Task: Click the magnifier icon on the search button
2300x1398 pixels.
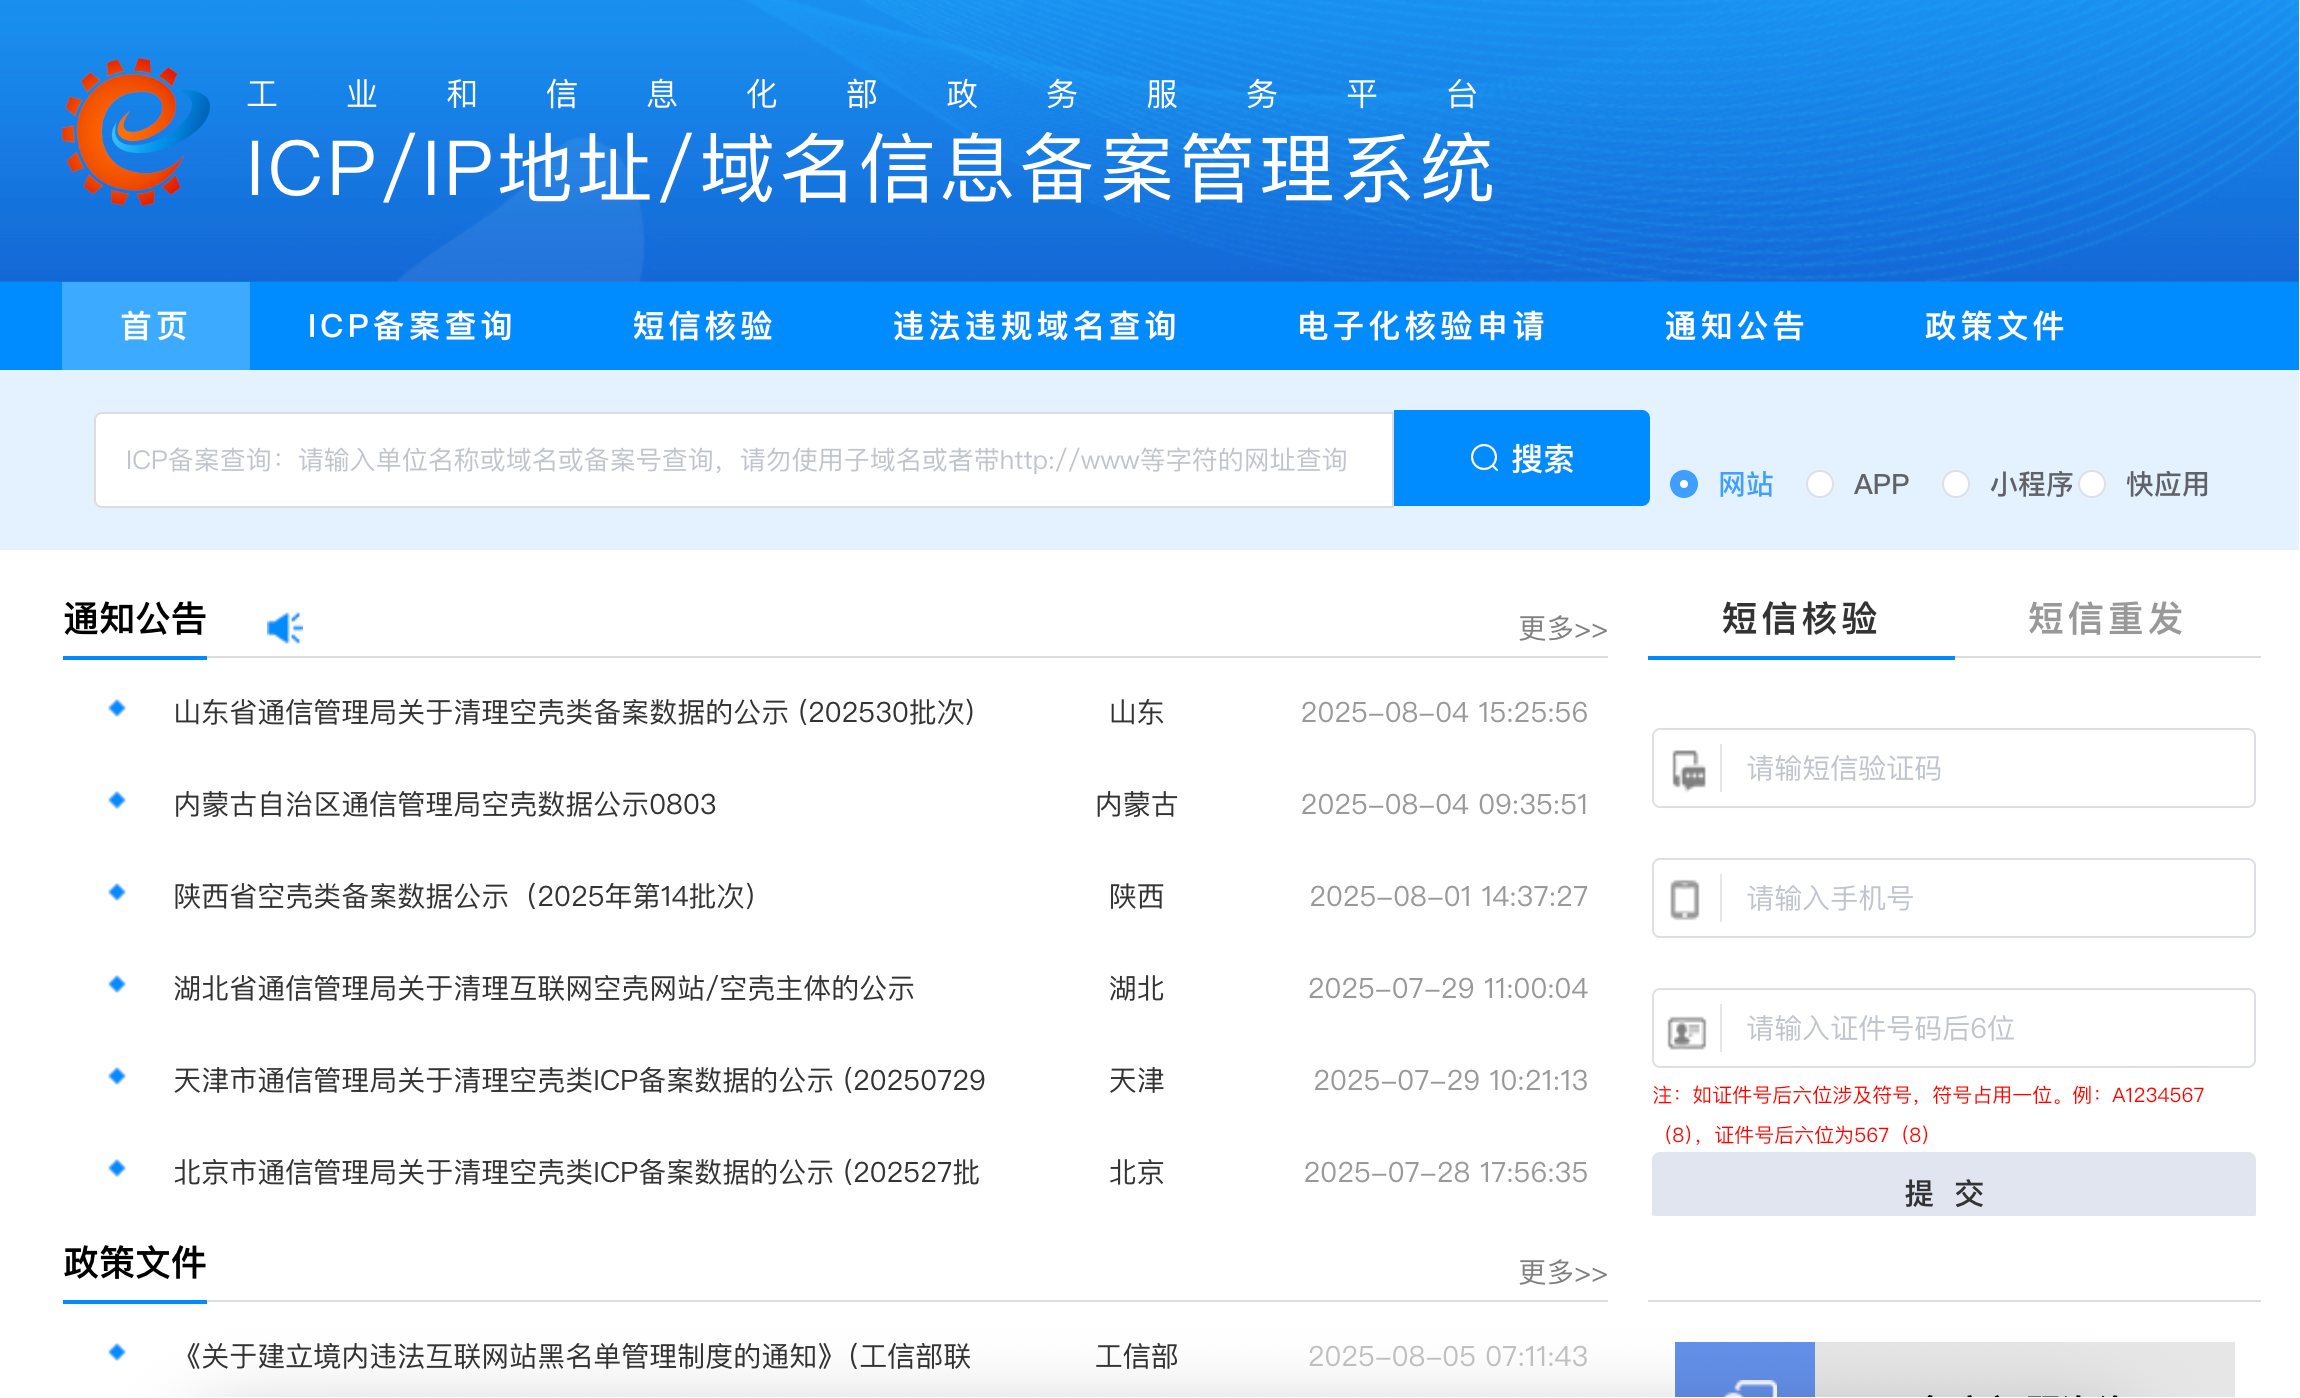Action: click(x=1484, y=458)
